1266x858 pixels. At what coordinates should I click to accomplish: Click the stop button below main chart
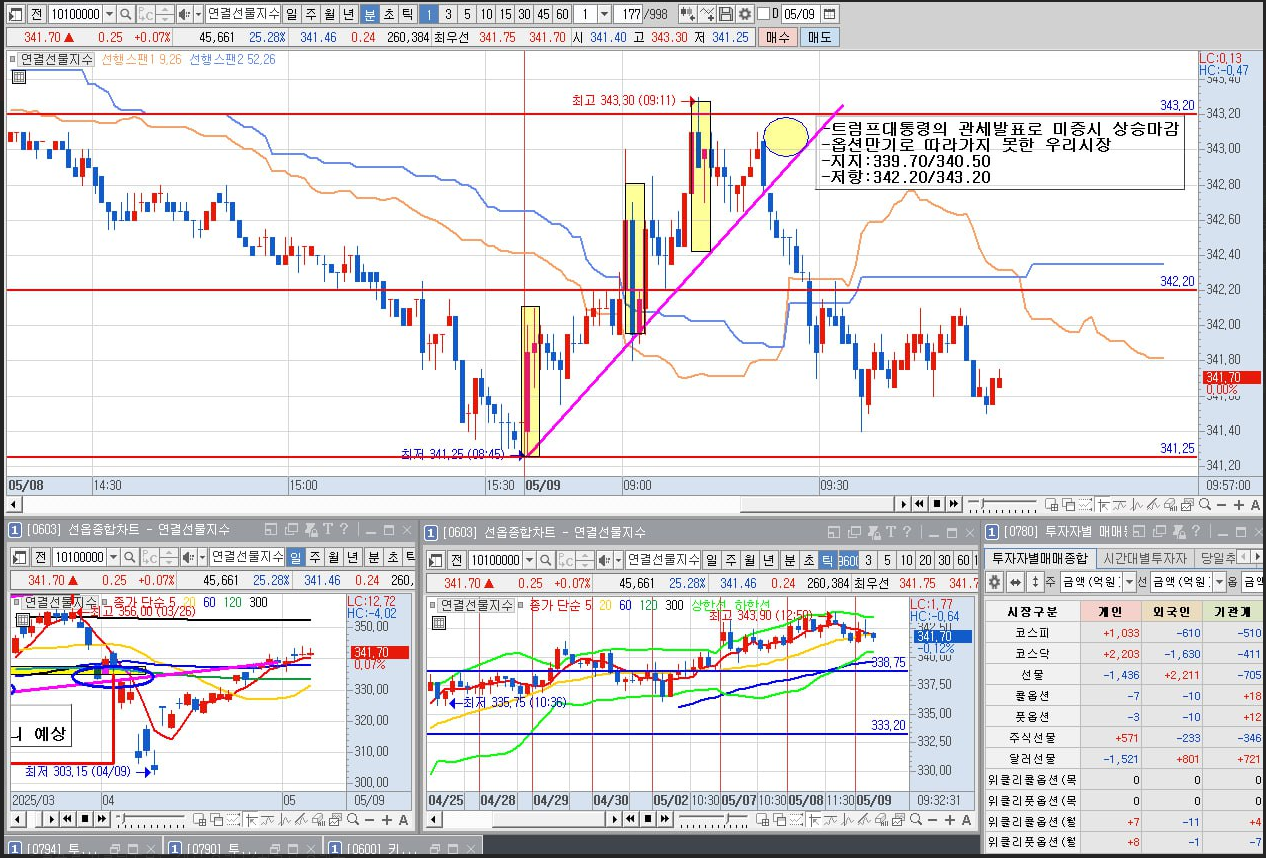(x=937, y=504)
